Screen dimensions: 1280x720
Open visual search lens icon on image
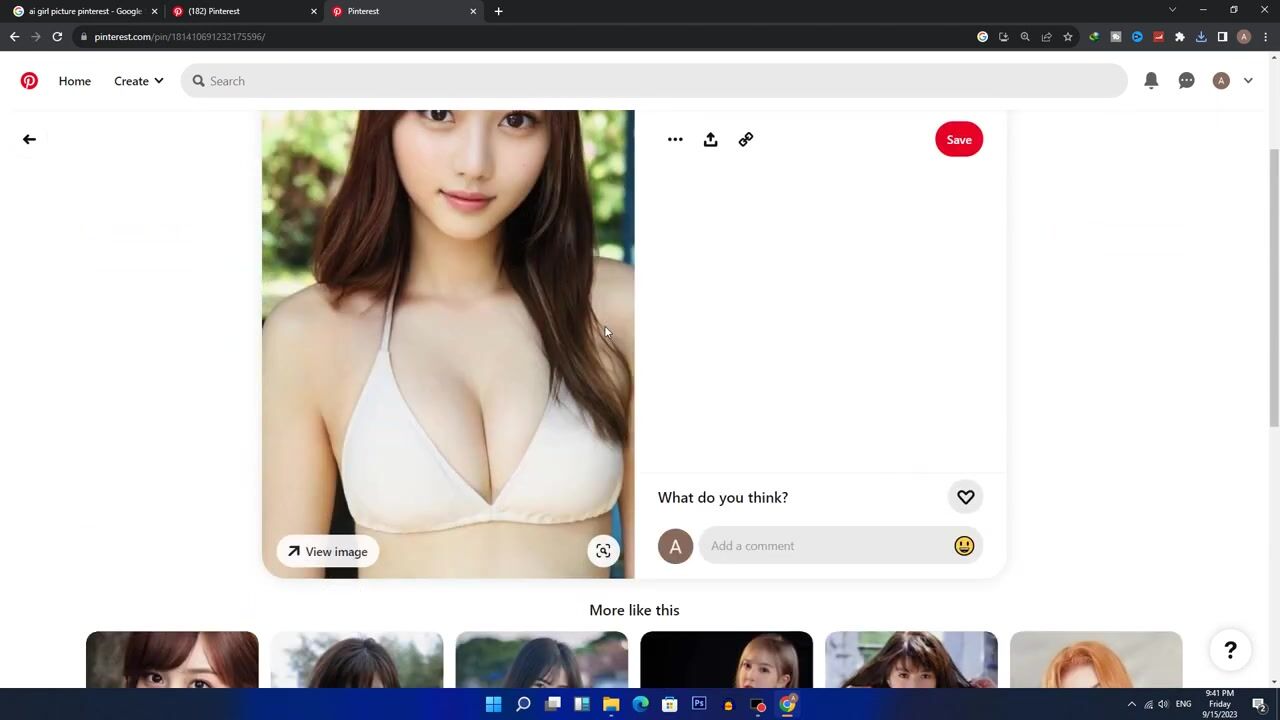pyautogui.click(x=603, y=551)
